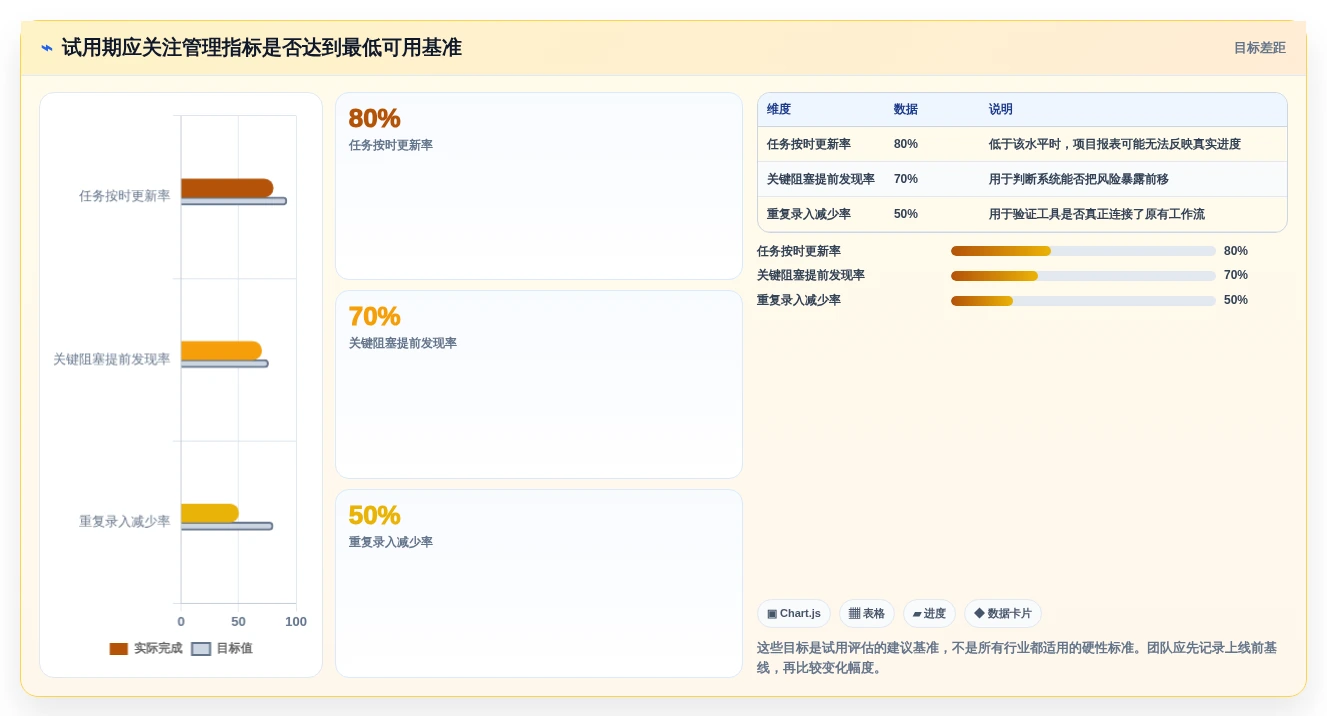This screenshot has width=1327, height=716.
Task: Click table value 80% in 数据 column
Action: [906, 144]
